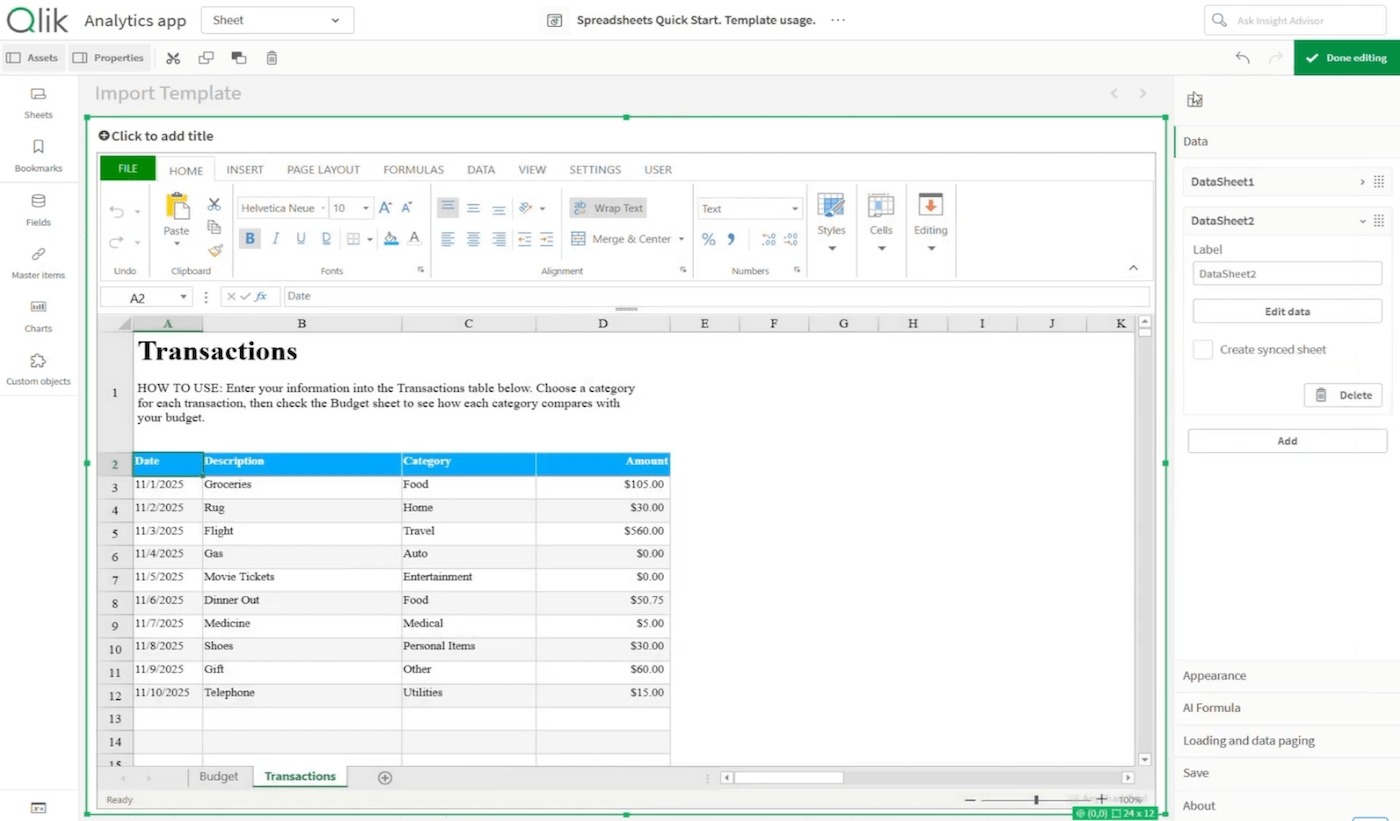
Task: Add a new sheet with the plus icon
Action: click(x=385, y=777)
